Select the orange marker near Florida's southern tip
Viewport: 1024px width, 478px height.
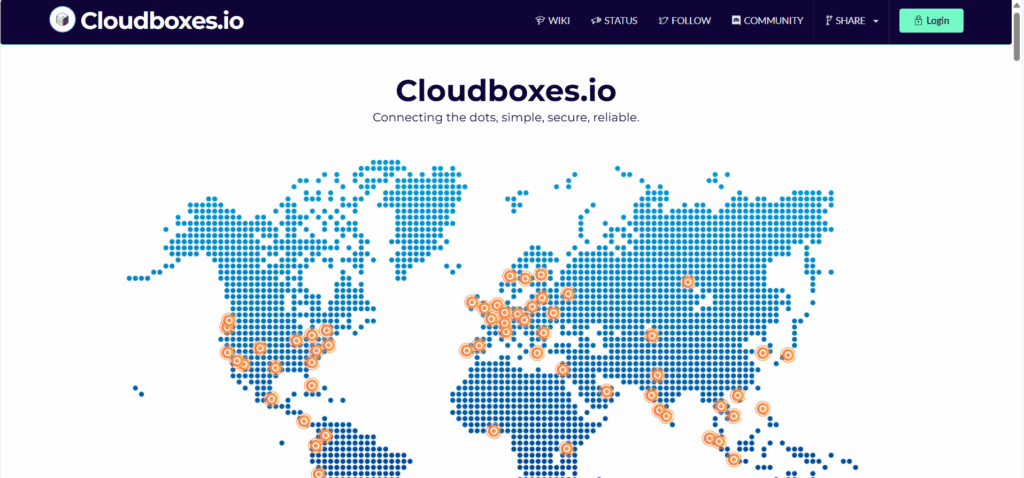tap(312, 386)
